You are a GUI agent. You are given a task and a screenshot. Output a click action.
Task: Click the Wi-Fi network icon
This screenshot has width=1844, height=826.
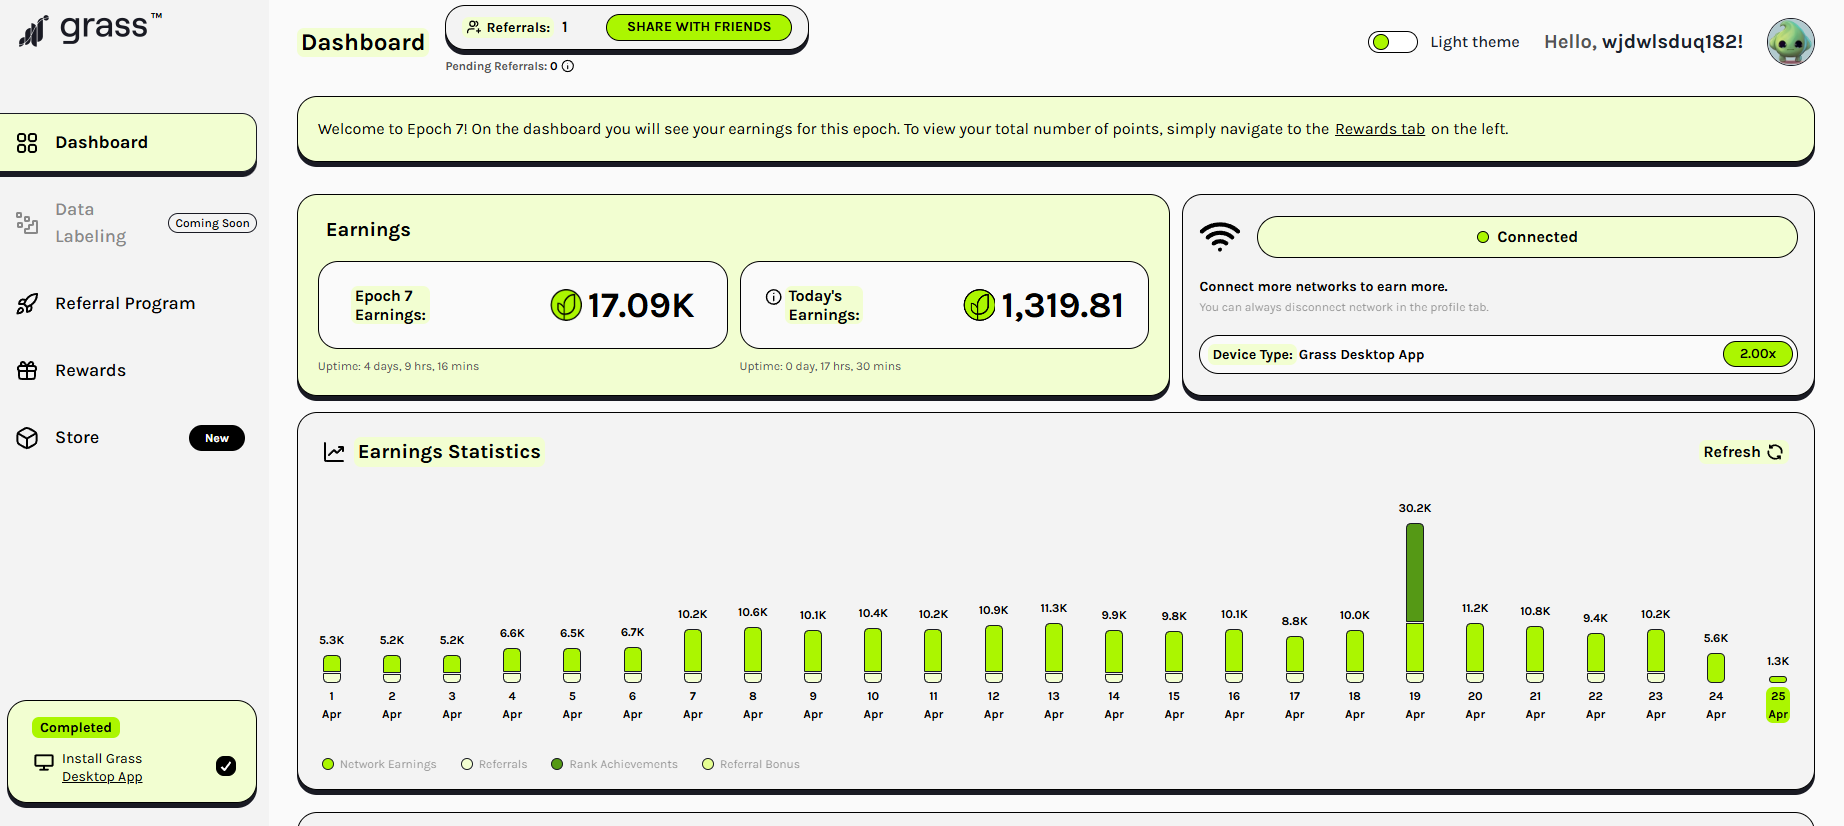[x=1220, y=237]
